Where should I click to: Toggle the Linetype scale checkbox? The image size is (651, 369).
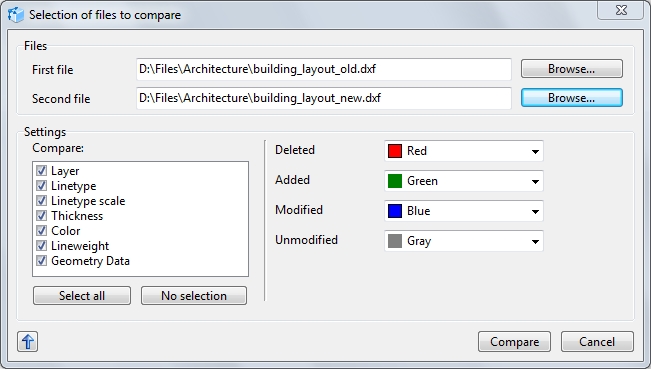click(x=42, y=200)
